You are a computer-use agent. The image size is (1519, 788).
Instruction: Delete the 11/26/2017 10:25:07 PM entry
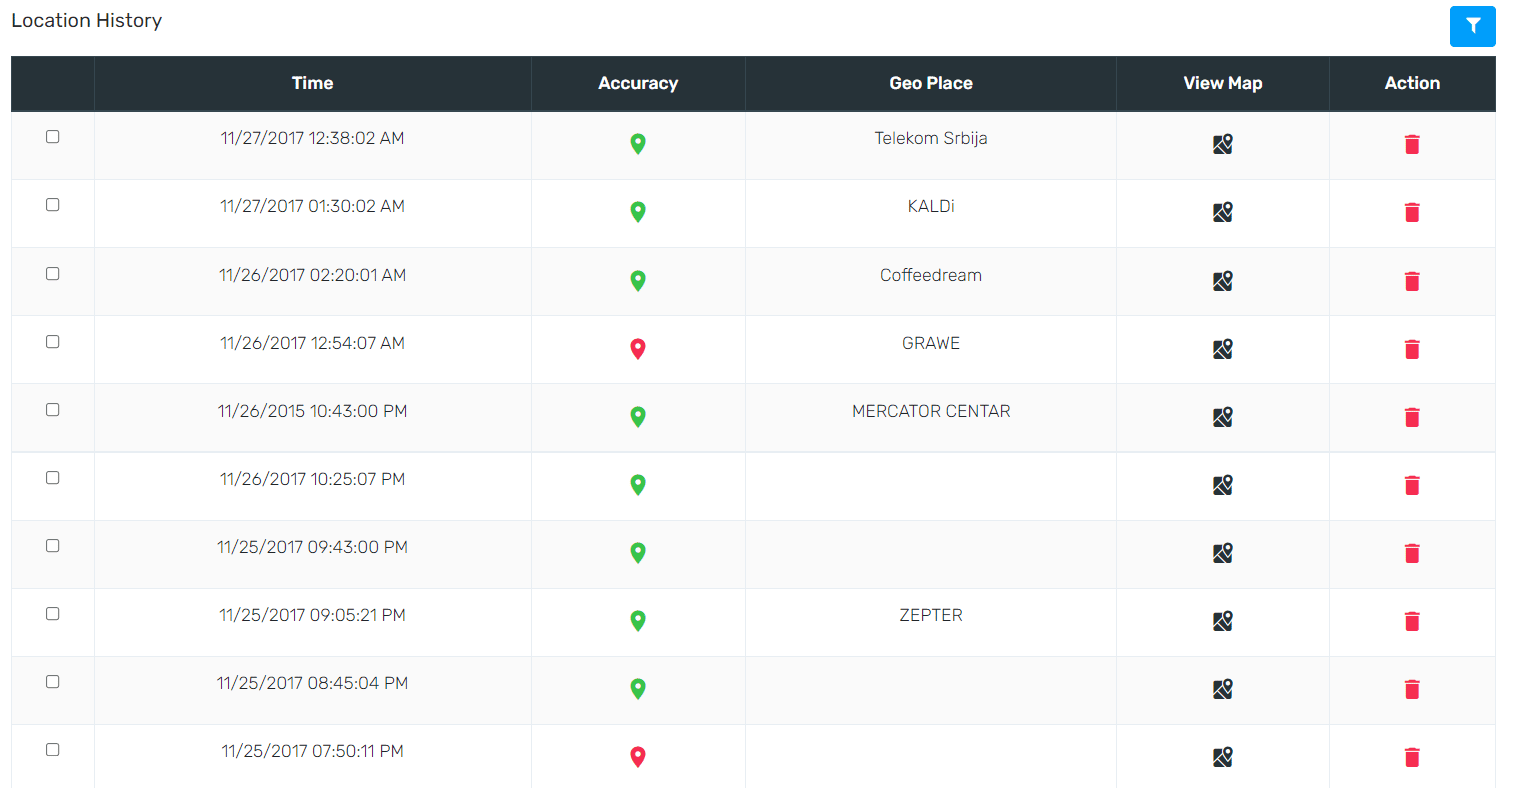coord(1412,485)
